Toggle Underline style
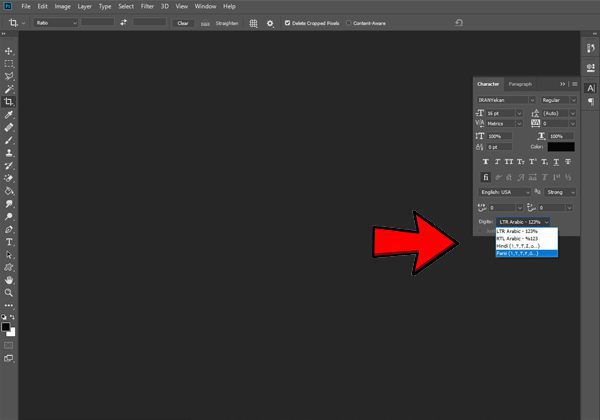Viewport: 600px width, 420px height. [x=556, y=162]
